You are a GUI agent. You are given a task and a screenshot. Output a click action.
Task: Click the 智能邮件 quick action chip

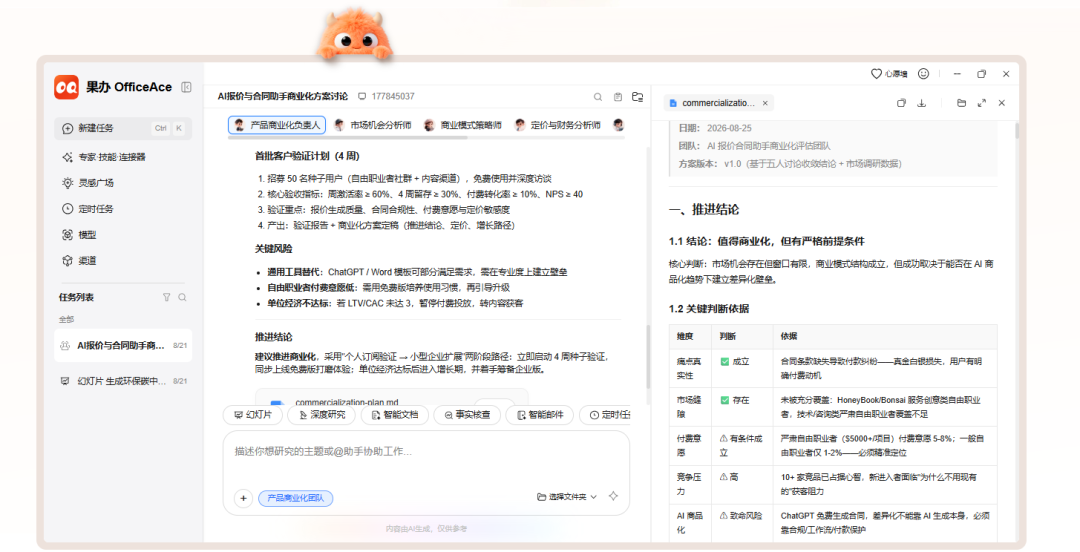tap(540, 415)
